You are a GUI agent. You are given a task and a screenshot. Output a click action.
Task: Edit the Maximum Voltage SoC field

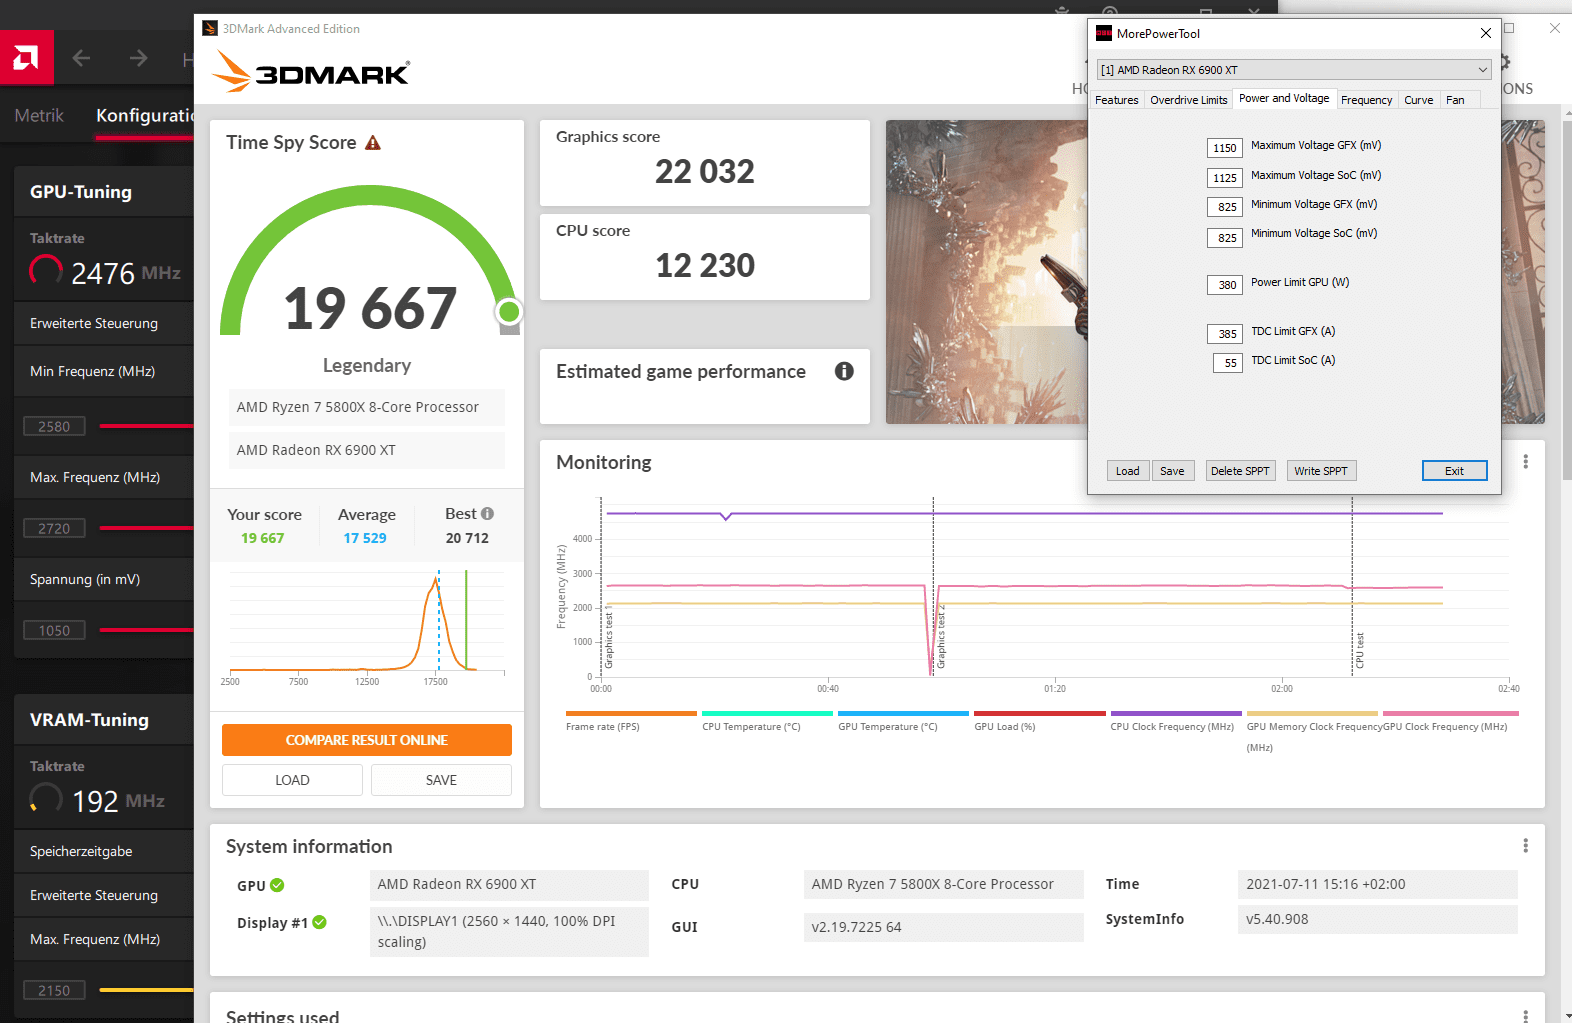(1224, 178)
